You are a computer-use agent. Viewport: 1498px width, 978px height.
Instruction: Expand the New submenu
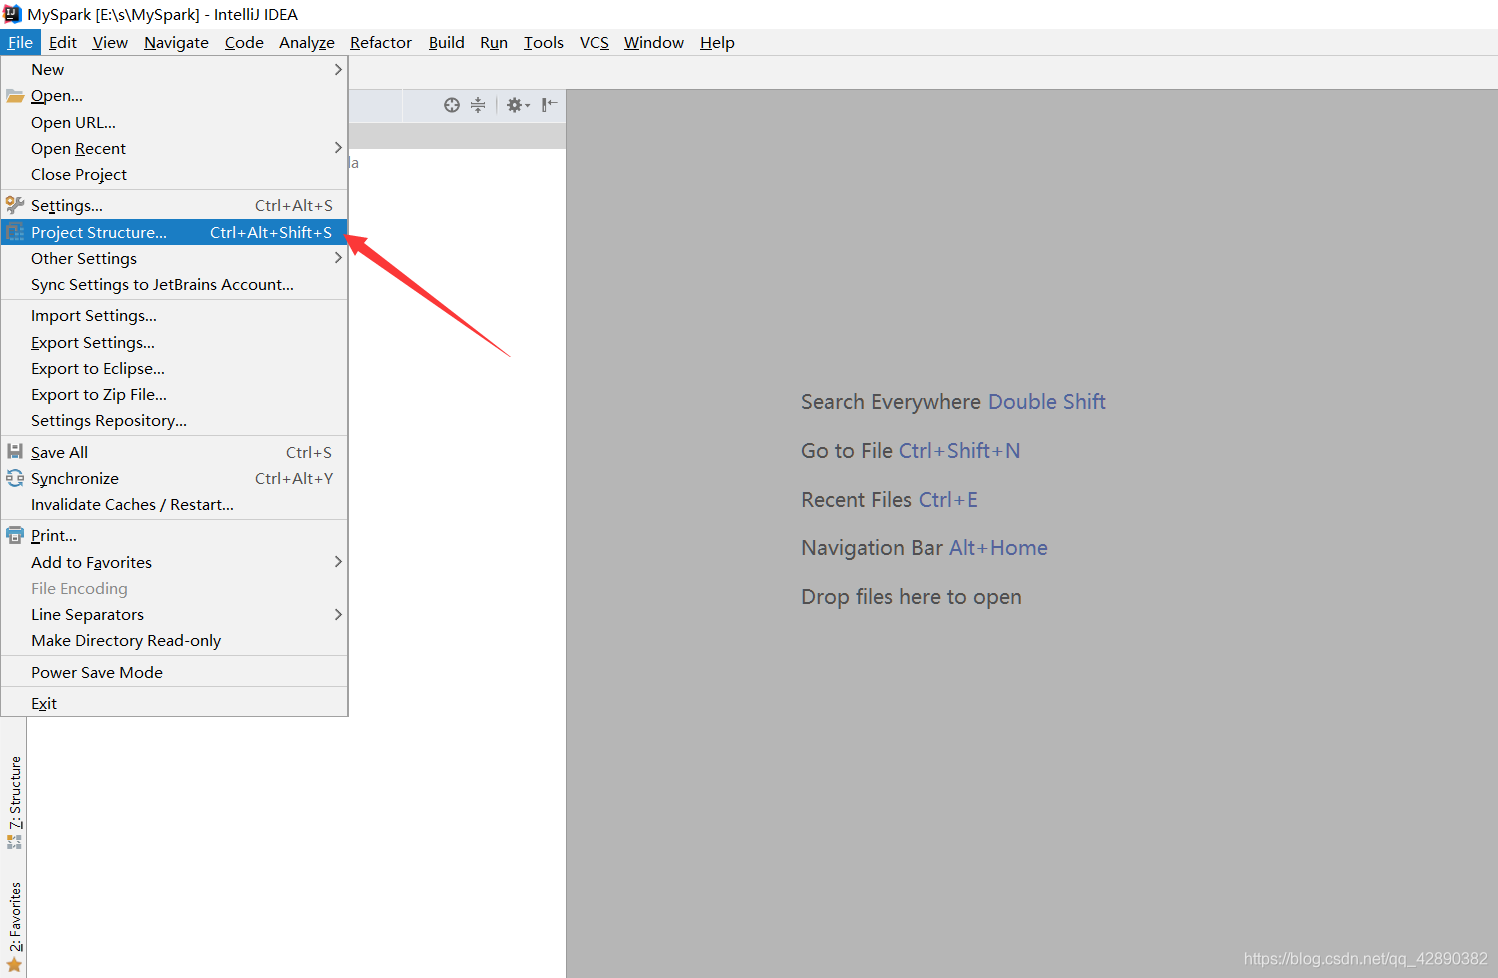[x=174, y=69]
